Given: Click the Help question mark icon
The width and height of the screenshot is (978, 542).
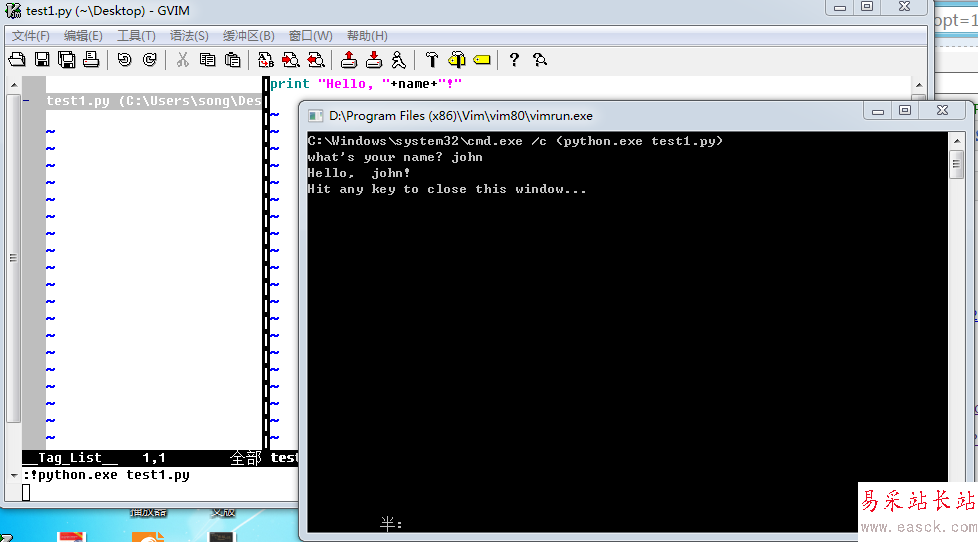Looking at the screenshot, I should pyautogui.click(x=514, y=60).
